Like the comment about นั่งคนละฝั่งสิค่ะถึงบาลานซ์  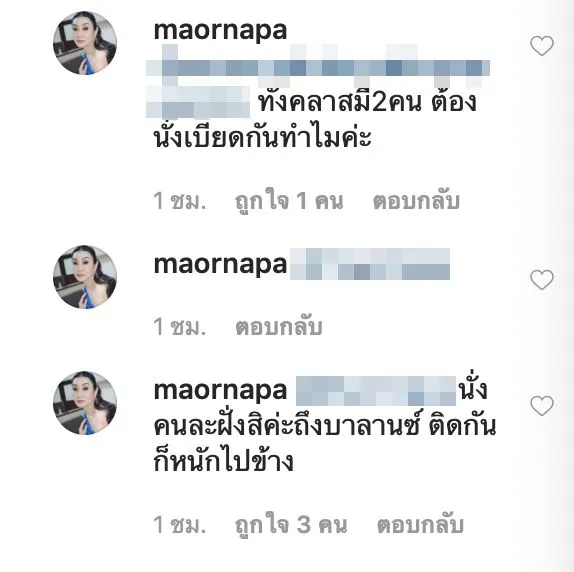click(x=542, y=405)
